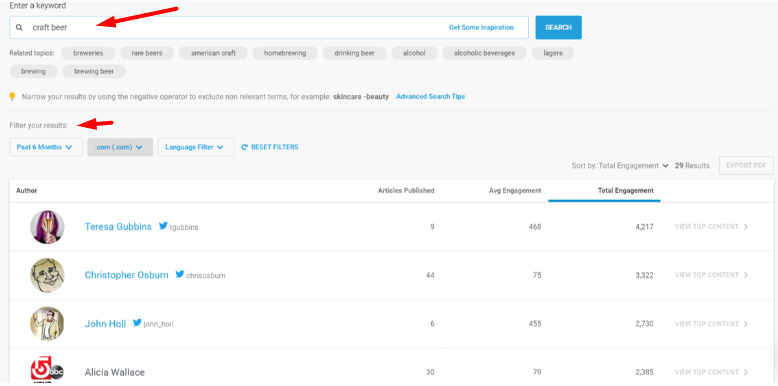Open John Holl author name link
Screen dimensions: 778x386
105,323
